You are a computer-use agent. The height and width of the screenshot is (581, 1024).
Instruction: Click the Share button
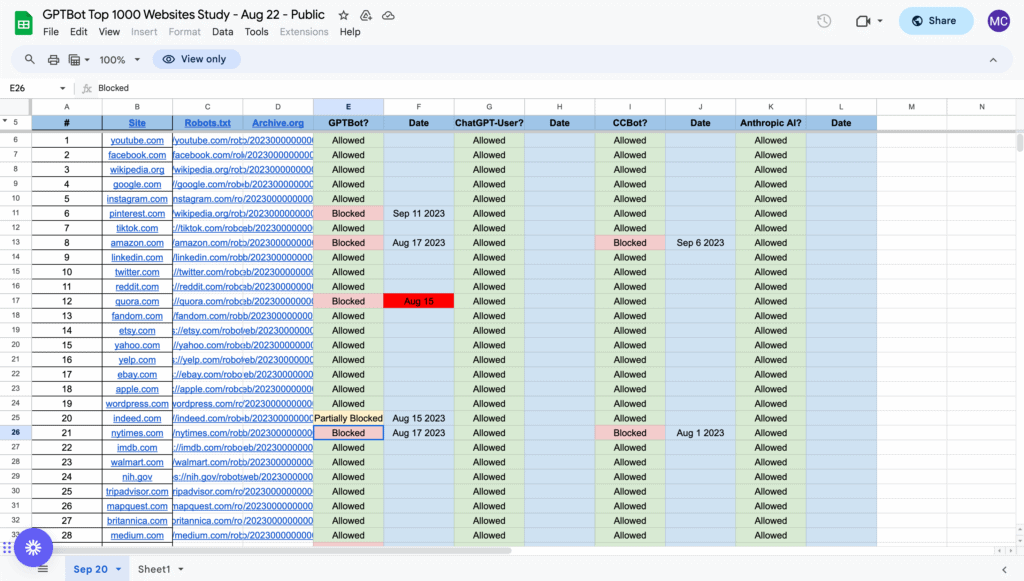click(936, 21)
